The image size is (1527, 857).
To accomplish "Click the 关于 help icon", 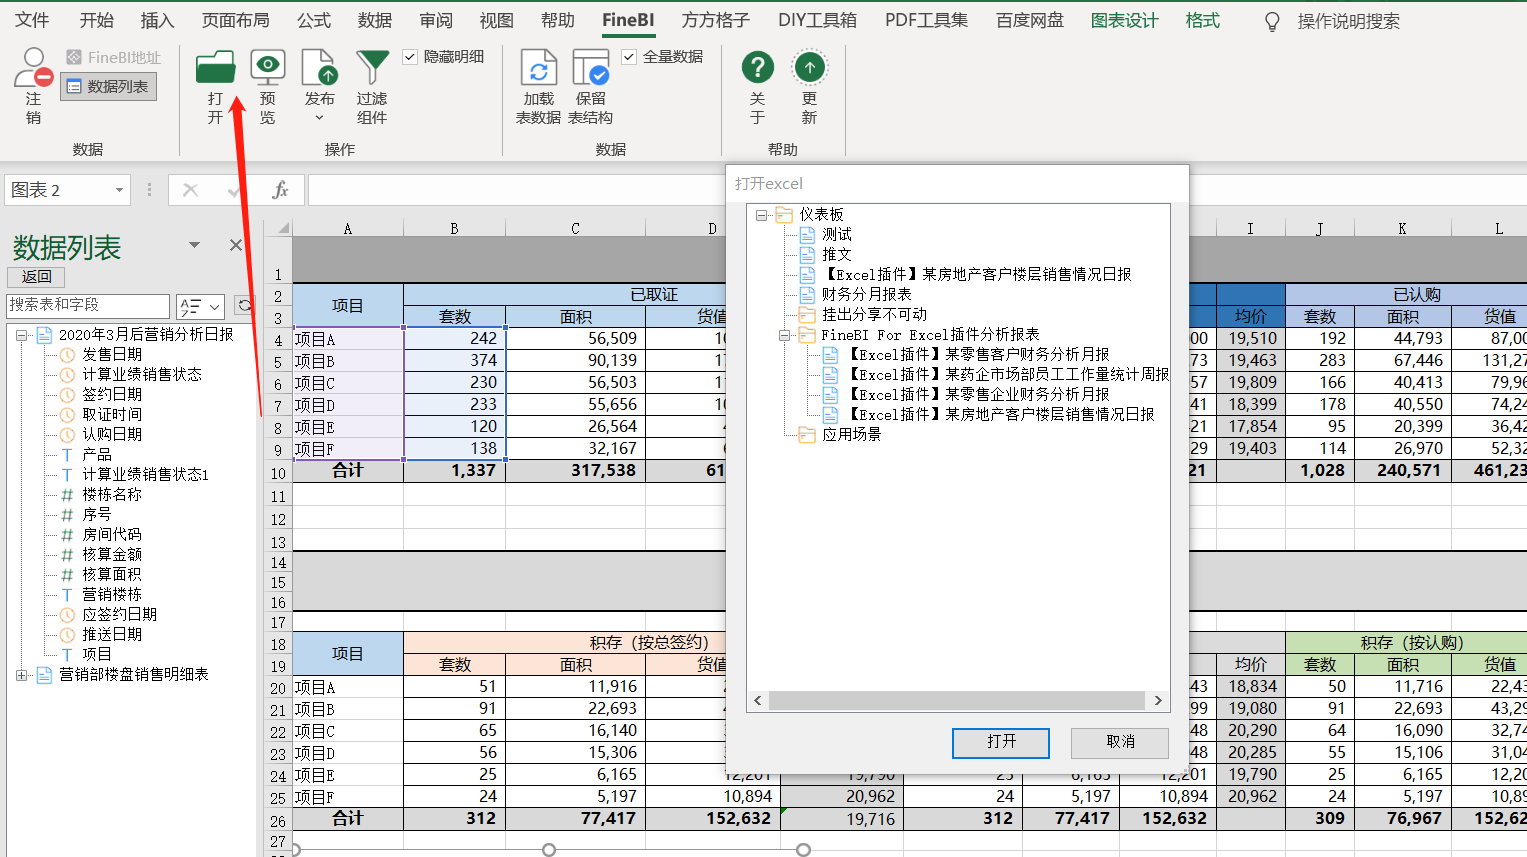I will (x=758, y=67).
